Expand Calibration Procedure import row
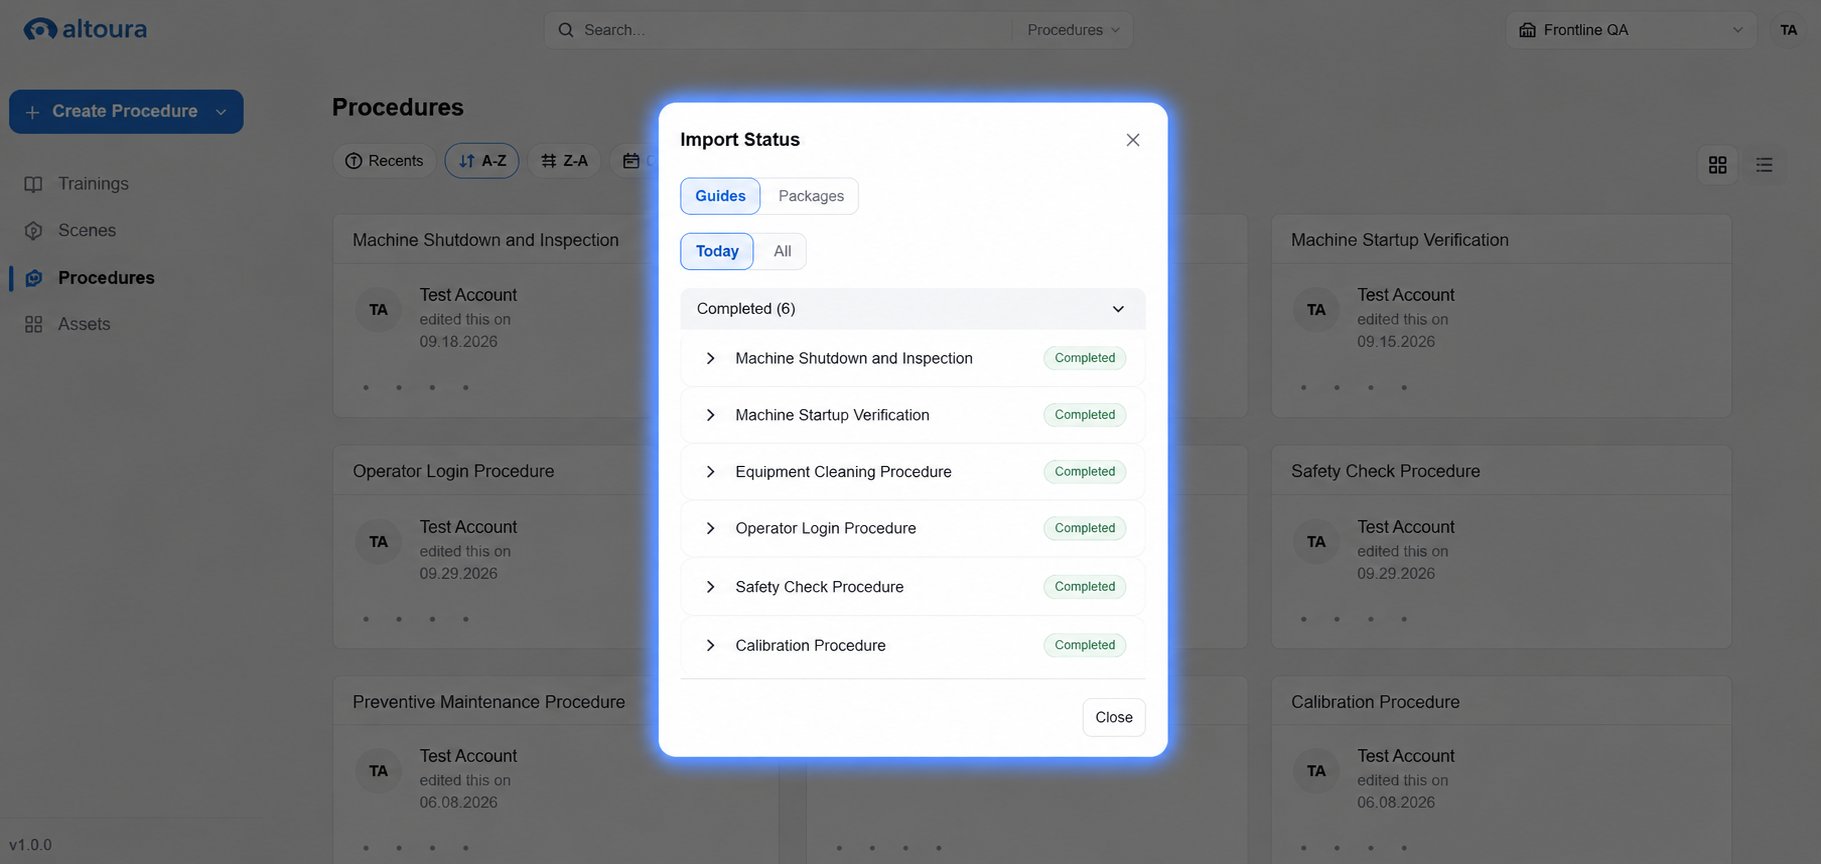This screenshot has width=1821, height=864. (710, 646)
